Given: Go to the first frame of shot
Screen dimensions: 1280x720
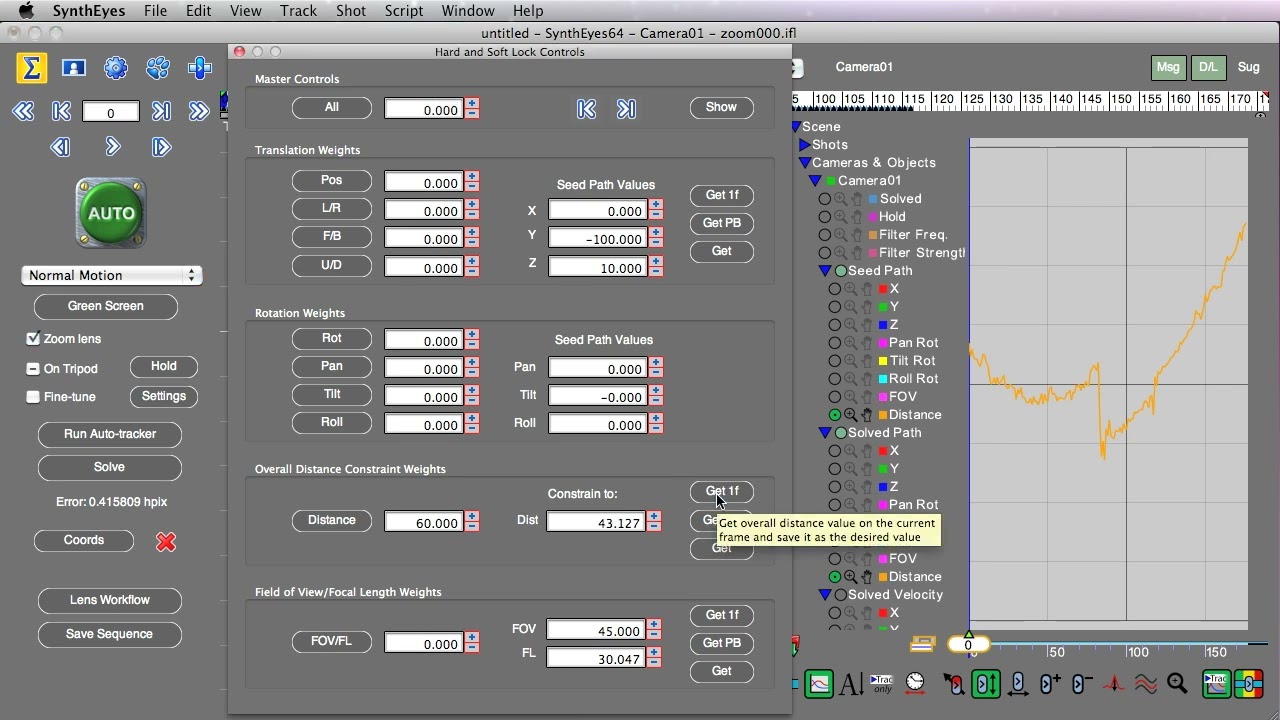Looking at the screenshot, I should point(61,112).
